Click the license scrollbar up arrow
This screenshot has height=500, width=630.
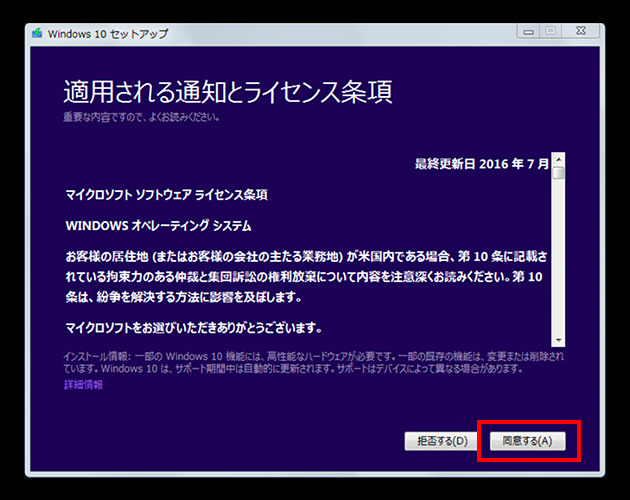point(558,160)
